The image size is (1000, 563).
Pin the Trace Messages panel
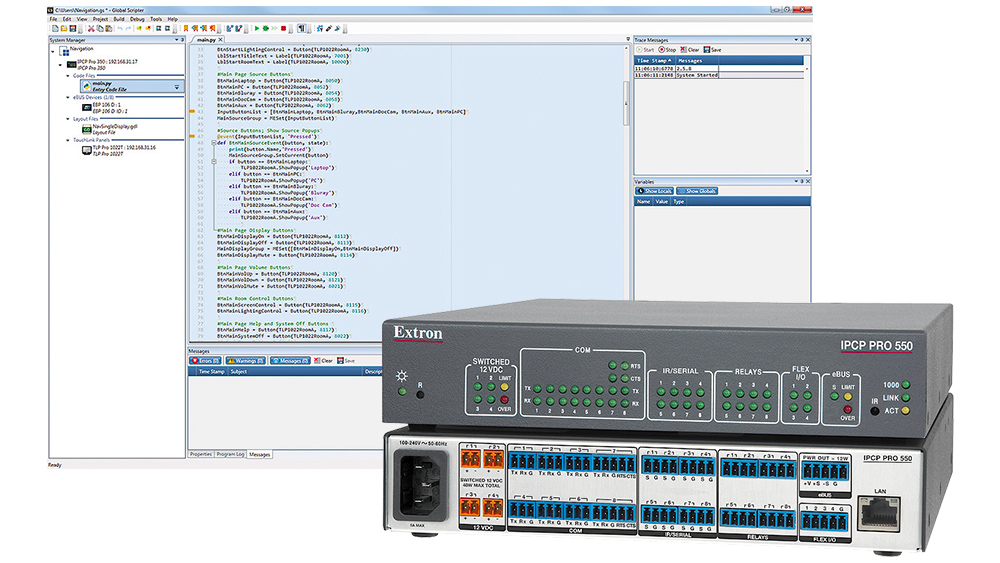tap(802, 40)
